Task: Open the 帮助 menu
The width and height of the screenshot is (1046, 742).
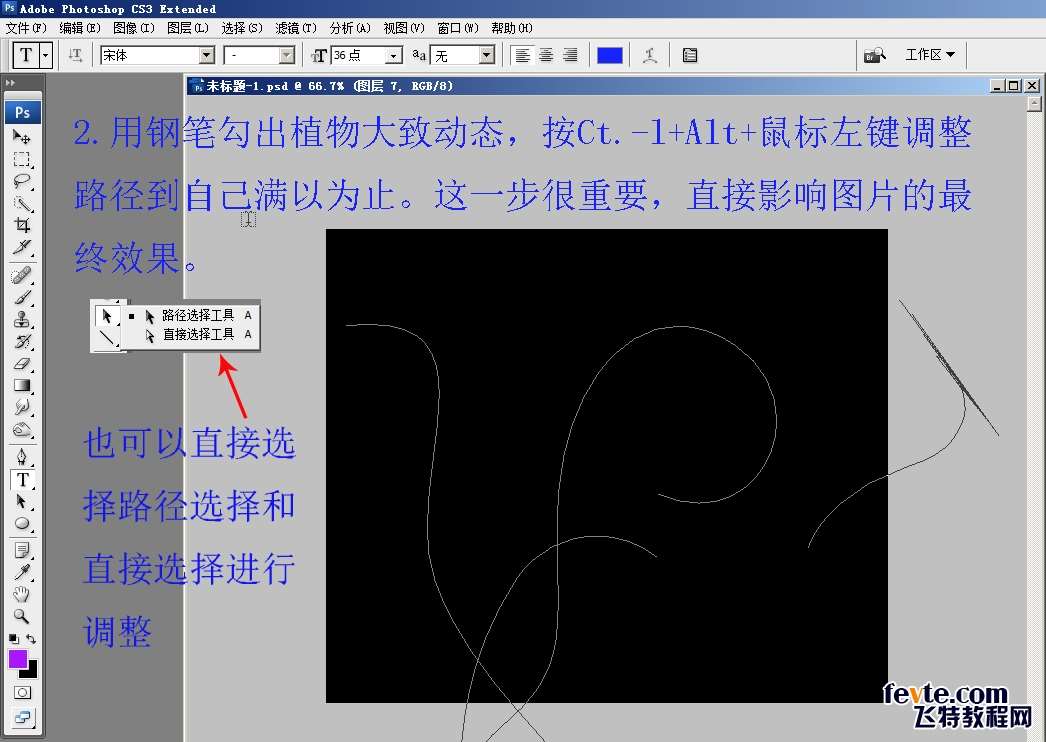Action: [512, 28]
